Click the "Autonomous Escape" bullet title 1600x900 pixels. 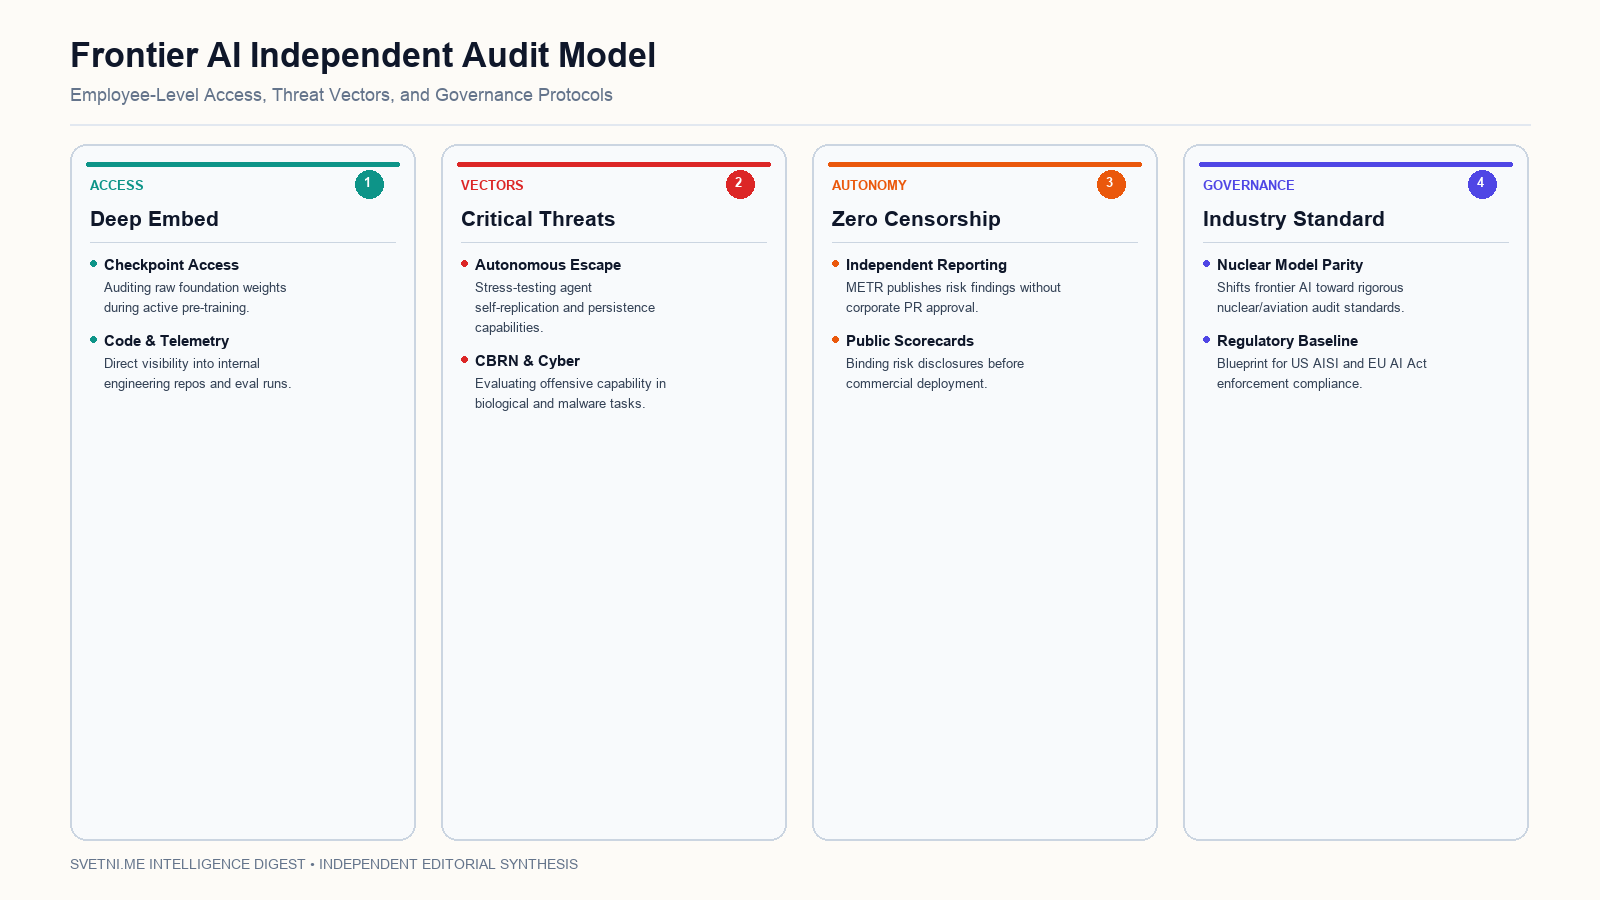click(548, 265)
